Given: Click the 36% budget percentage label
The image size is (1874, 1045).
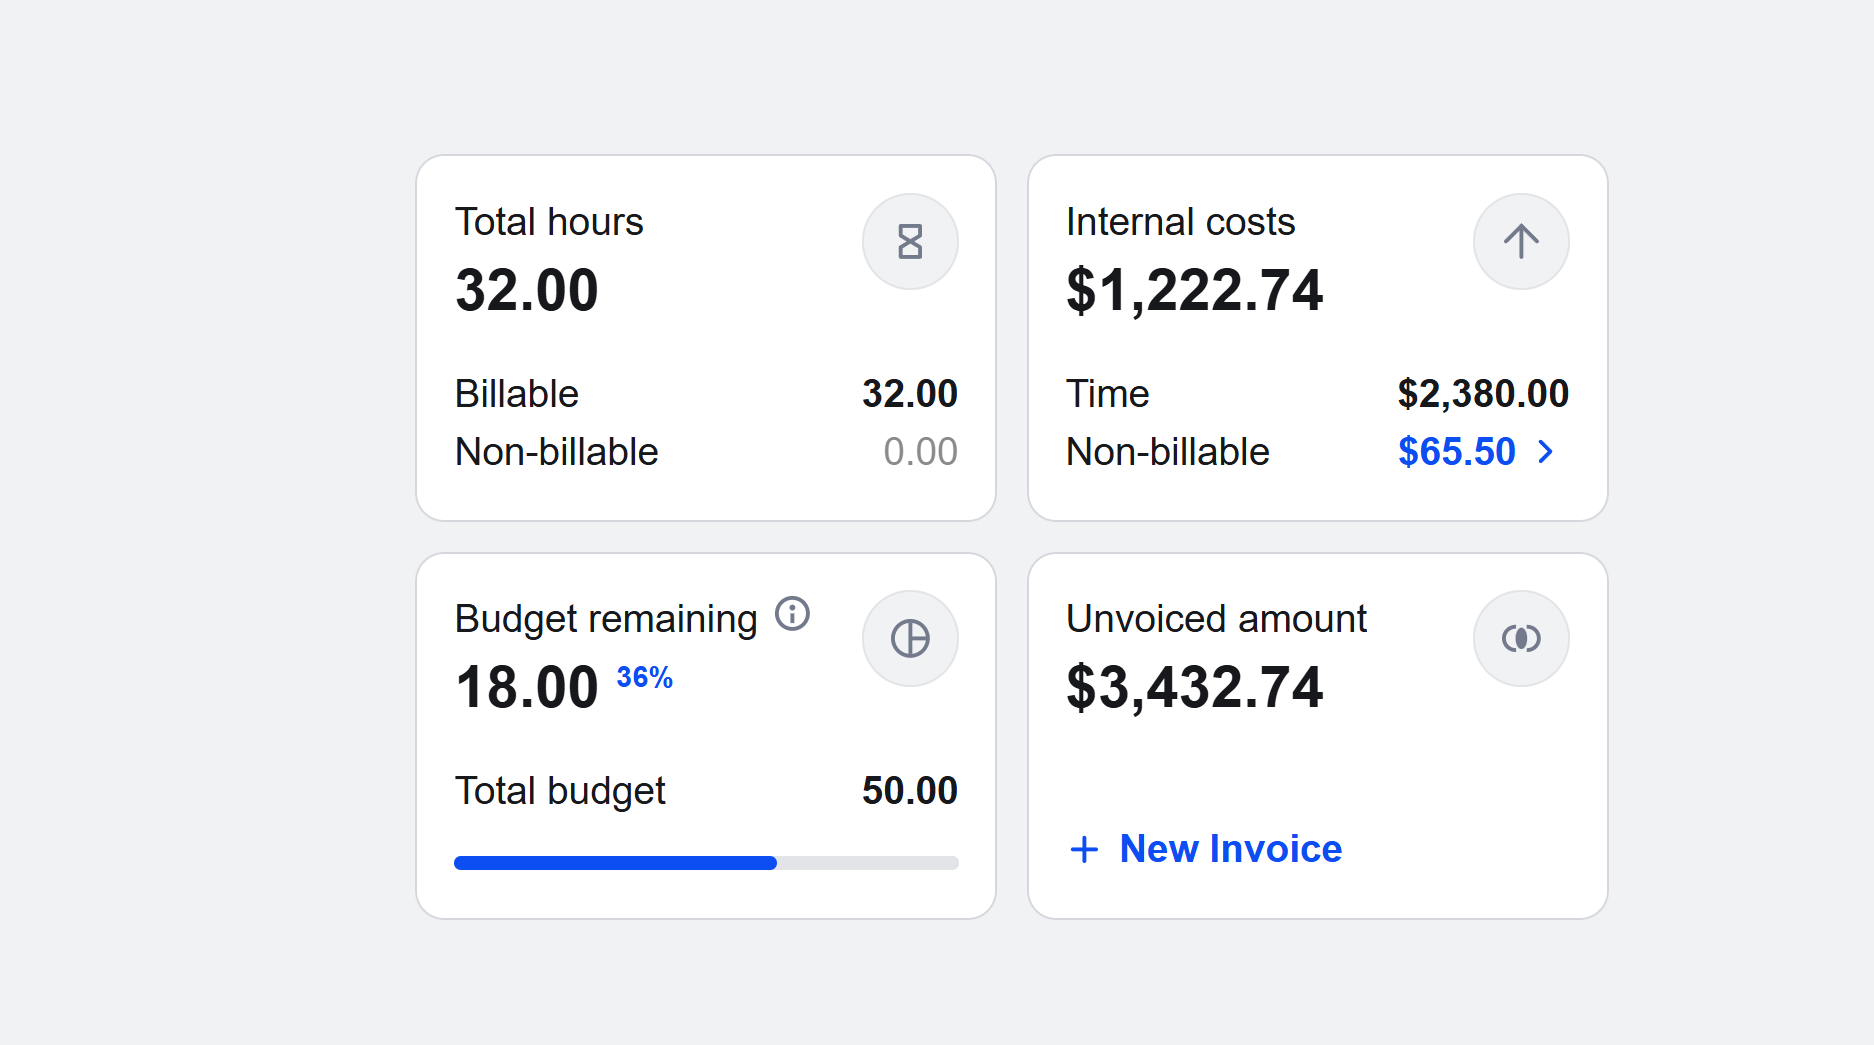Looking at the screenshot, I should pos(644,678).
